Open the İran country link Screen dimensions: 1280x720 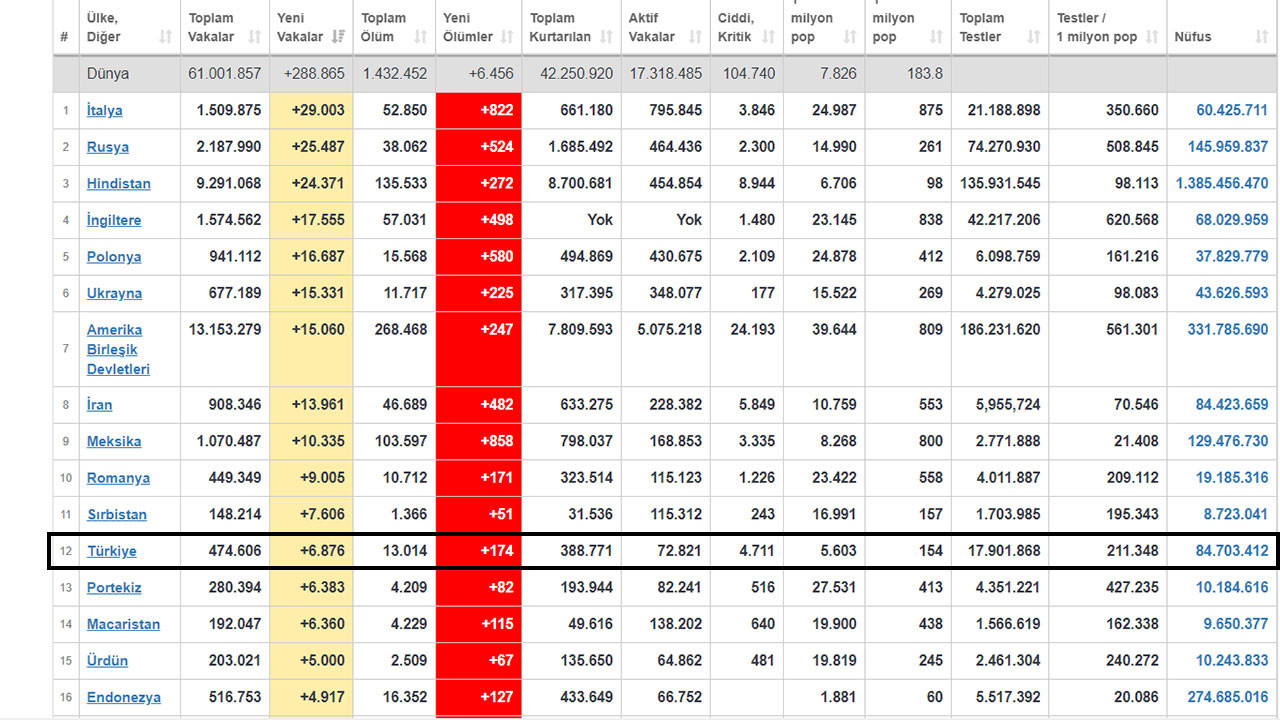tap(100, 405)
